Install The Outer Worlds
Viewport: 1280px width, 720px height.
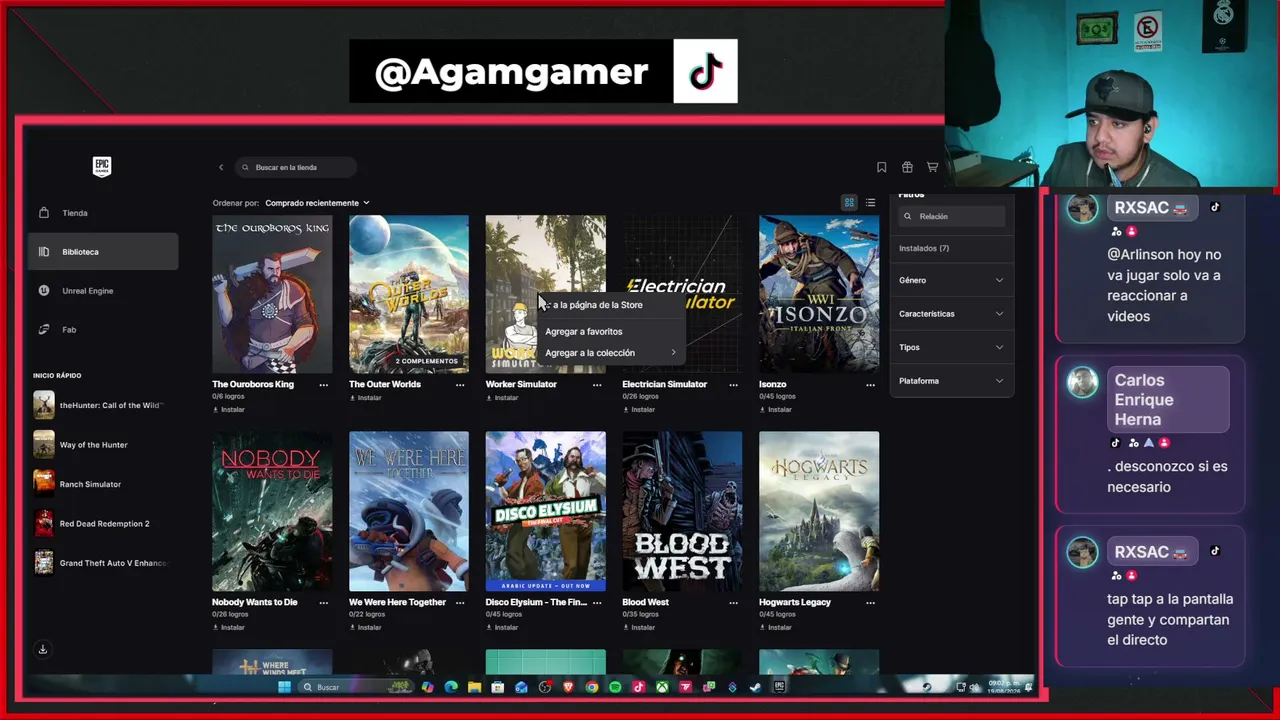pyautogui.click(x=365, y=398)
